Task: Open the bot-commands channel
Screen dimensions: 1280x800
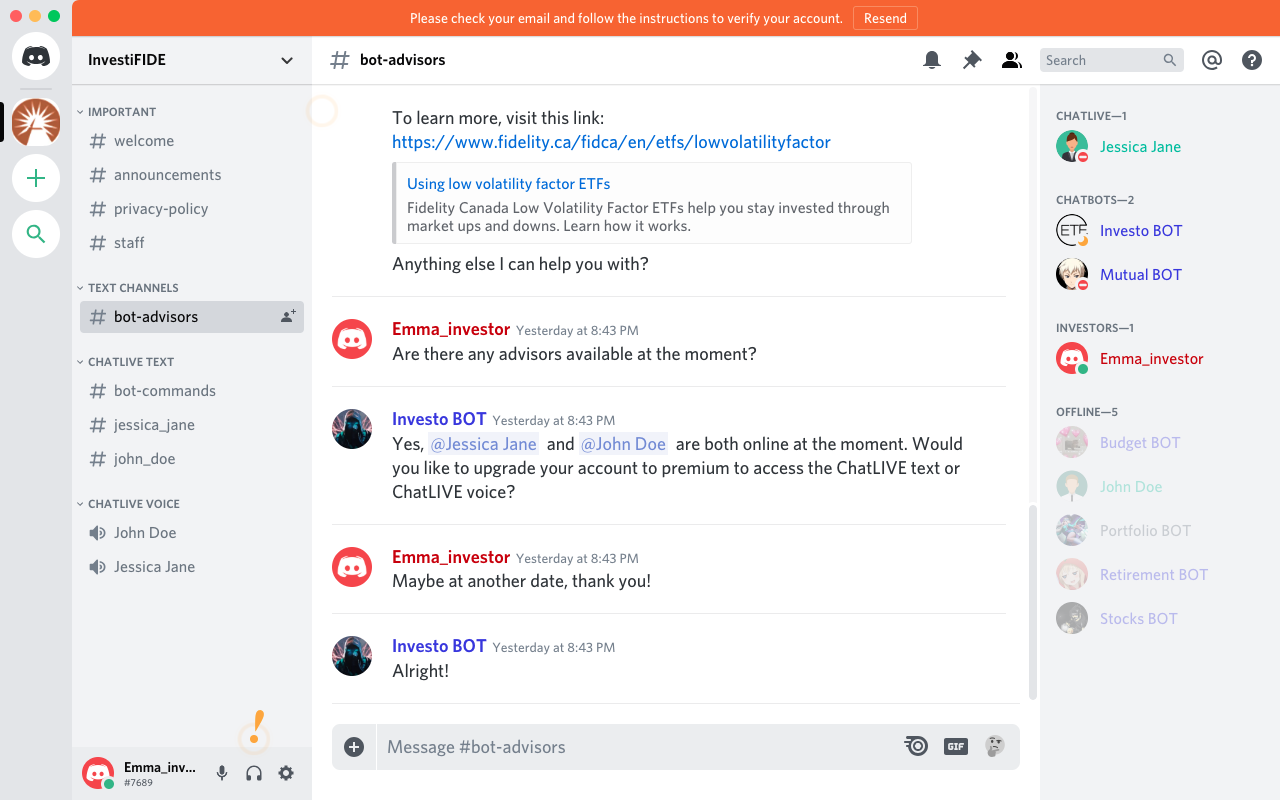Action: pos(192,391)
